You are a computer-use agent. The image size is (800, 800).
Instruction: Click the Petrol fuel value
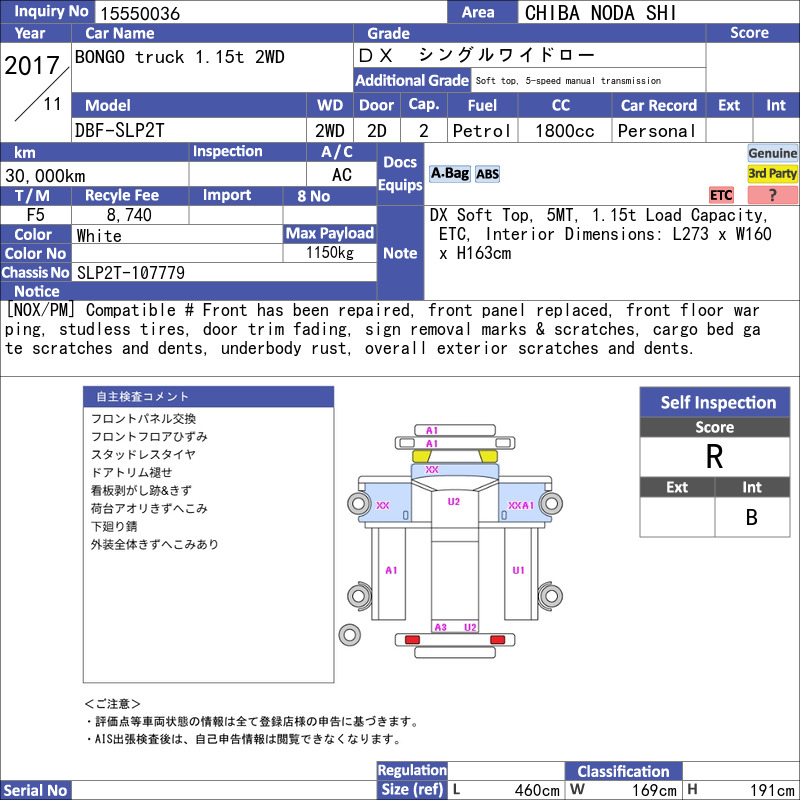point(481,131)
